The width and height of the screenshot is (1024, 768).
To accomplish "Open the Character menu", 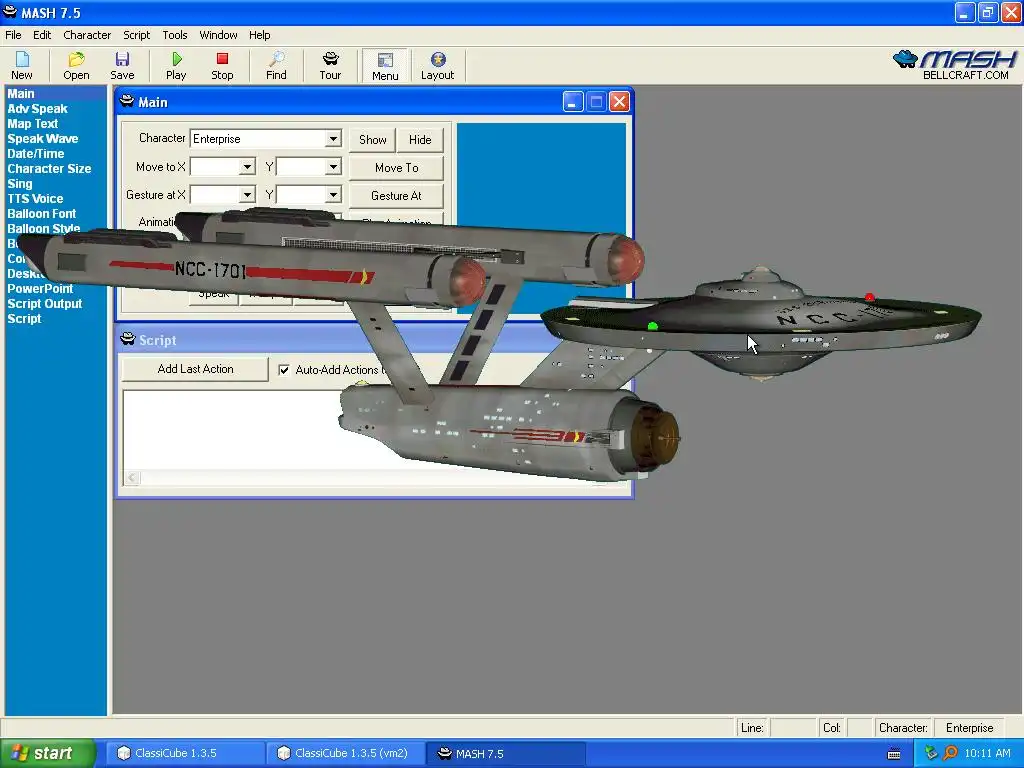I will pyautogui.click(x=87, y=35).
